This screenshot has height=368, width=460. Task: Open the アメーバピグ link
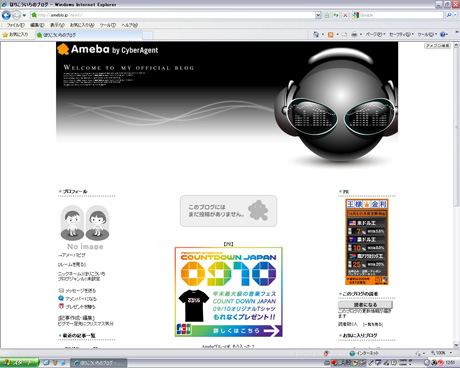(x=72, y=255)
